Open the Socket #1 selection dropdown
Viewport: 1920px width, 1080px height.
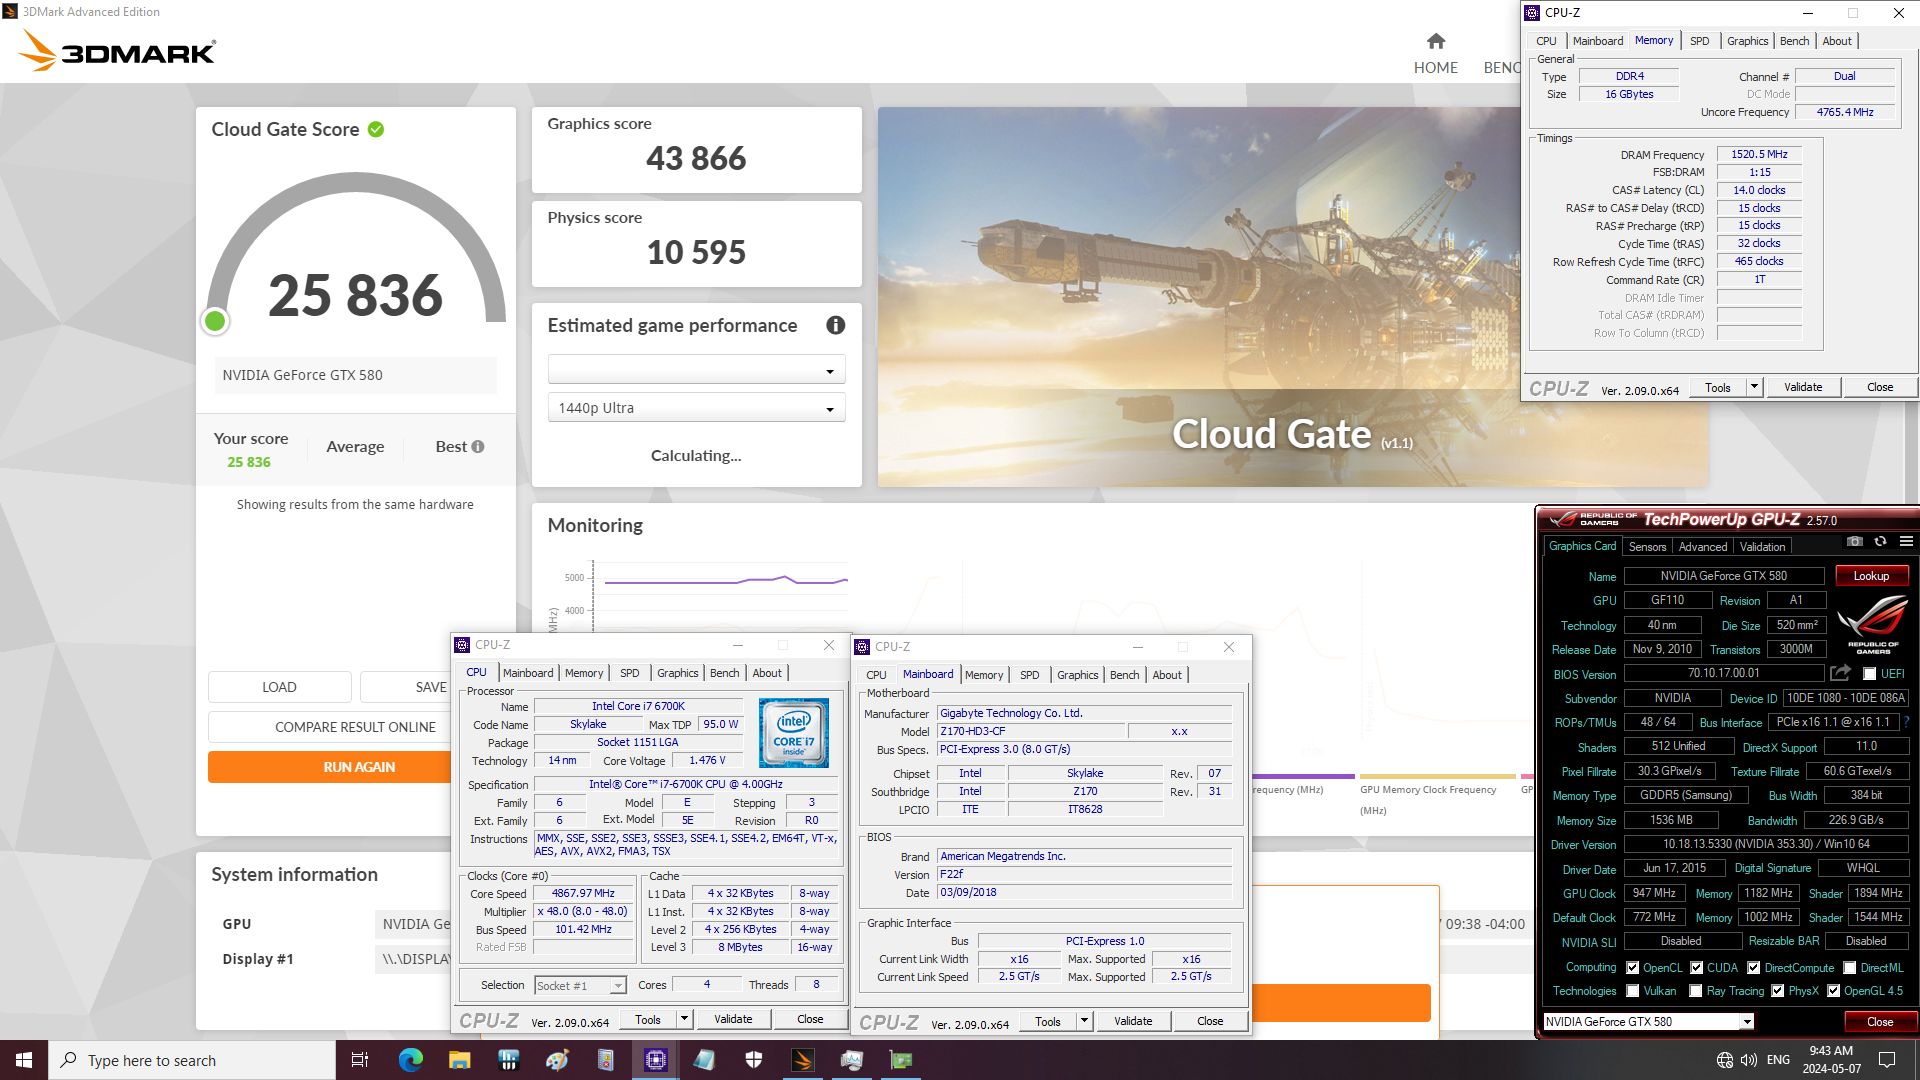coord(580,985)
